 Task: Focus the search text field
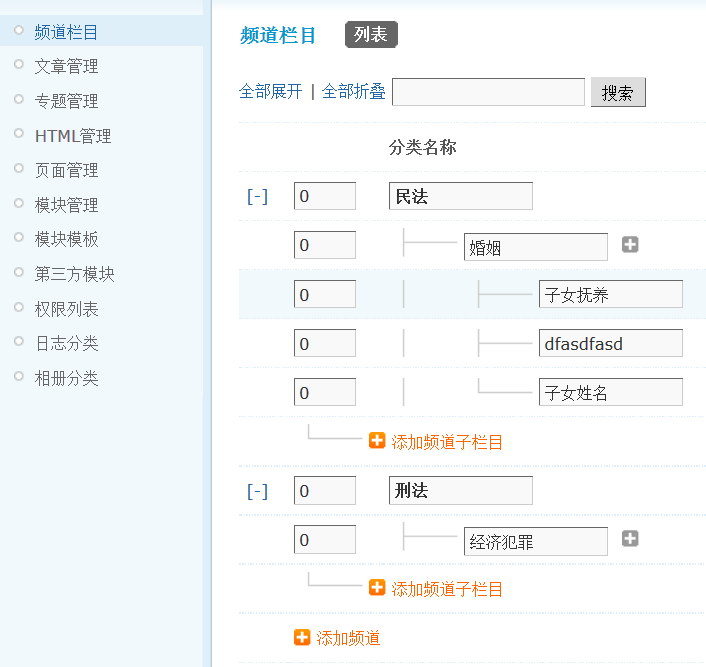coord(488,92)
